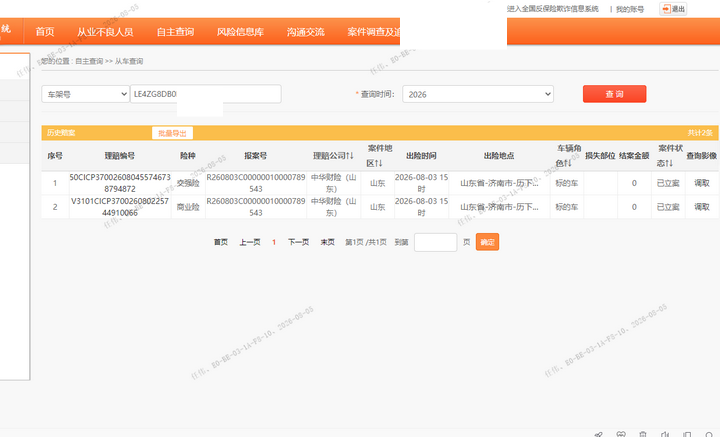Open 进入全国反保险欺诈信息系统 link
This screenshot has width=720, height=437.
click(x=553, y=9)
